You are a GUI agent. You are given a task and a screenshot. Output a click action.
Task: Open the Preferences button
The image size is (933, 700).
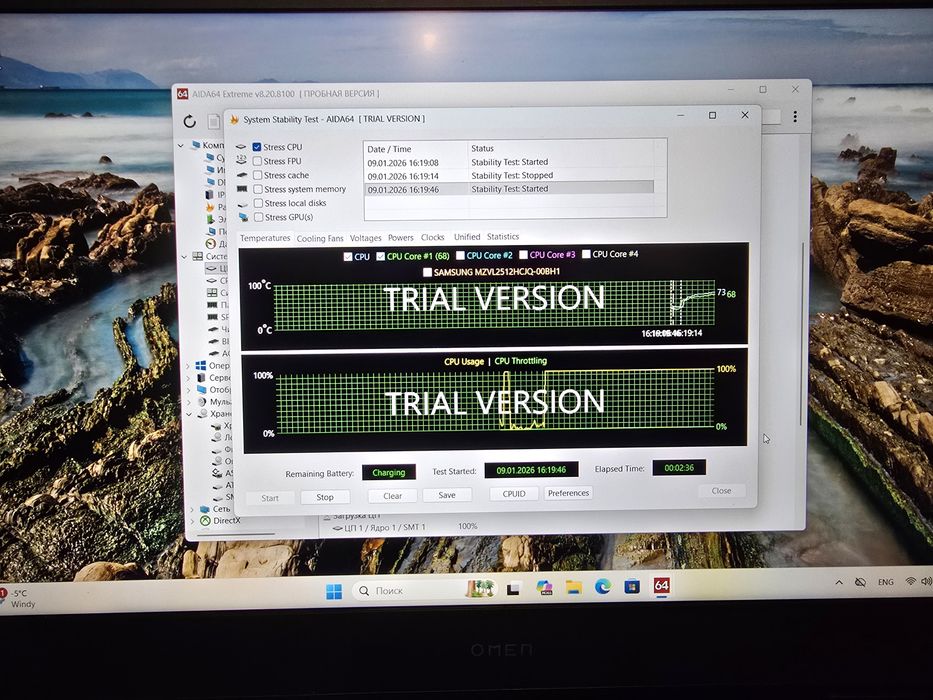568,493
